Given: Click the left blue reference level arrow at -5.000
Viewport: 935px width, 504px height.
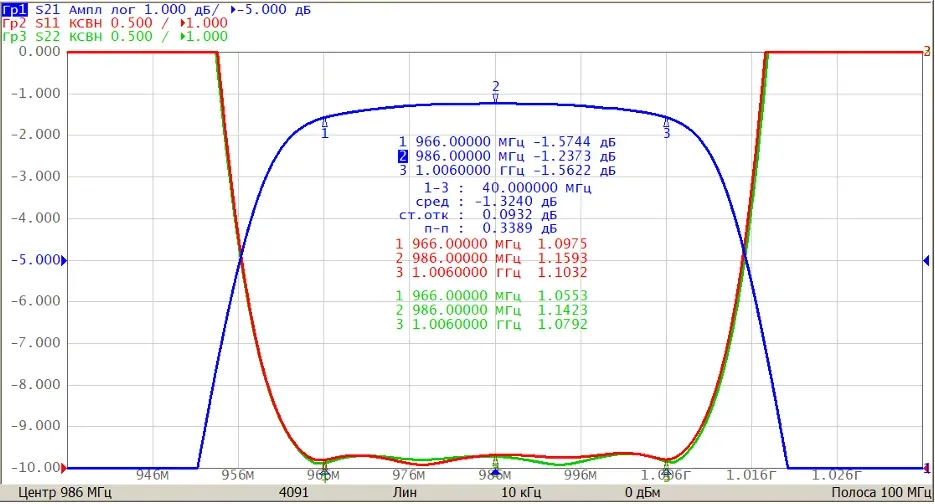Looking at the screenshot, I should (x=64, y=260).
